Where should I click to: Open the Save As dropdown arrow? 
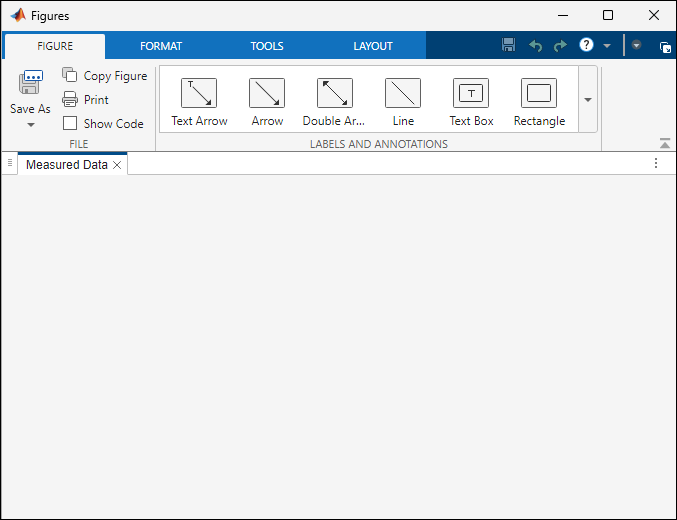pos(31,125)
